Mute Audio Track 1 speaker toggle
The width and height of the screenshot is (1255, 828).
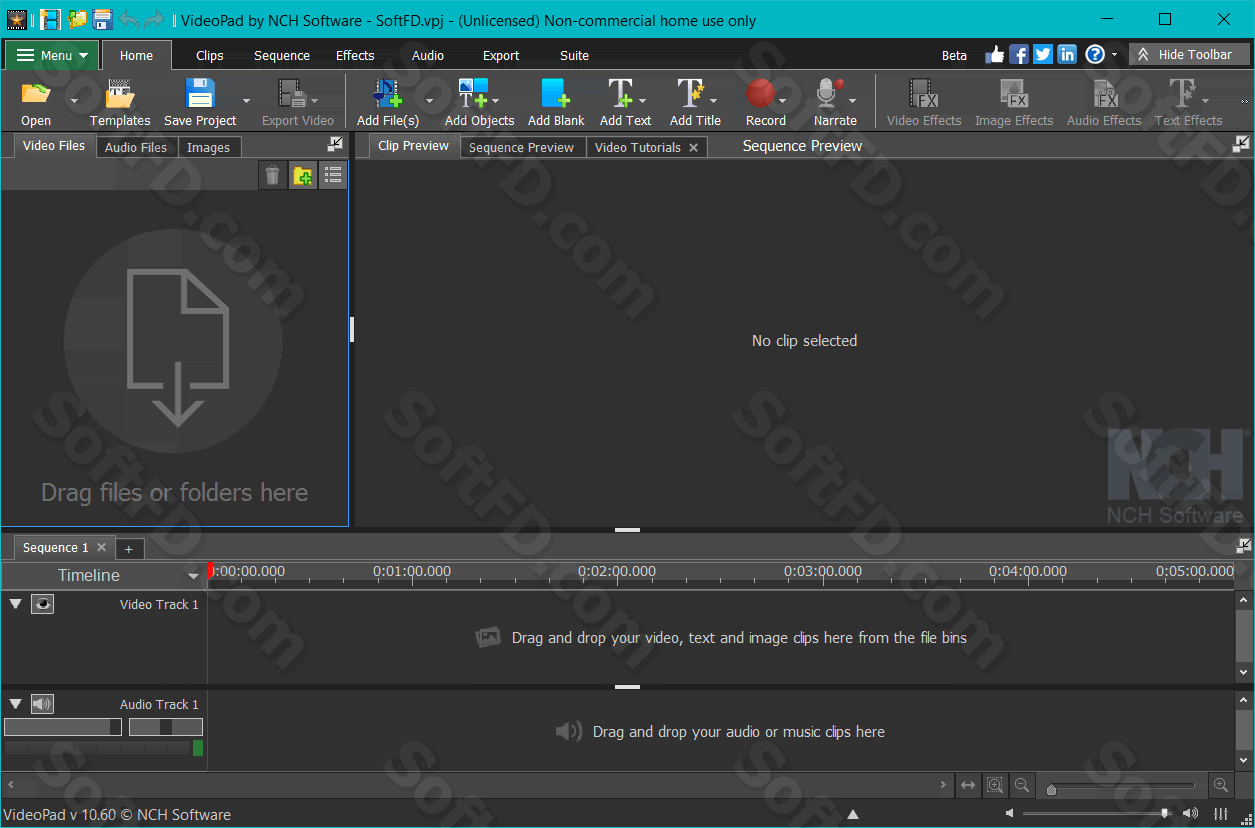42,704
